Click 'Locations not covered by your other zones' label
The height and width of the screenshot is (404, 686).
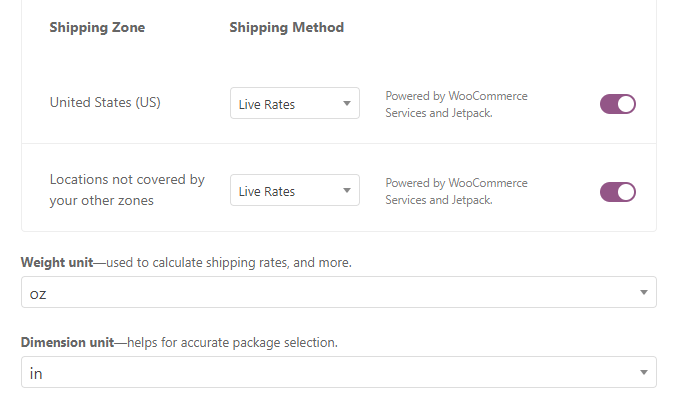pyautogui.click(x=127, y=190)
